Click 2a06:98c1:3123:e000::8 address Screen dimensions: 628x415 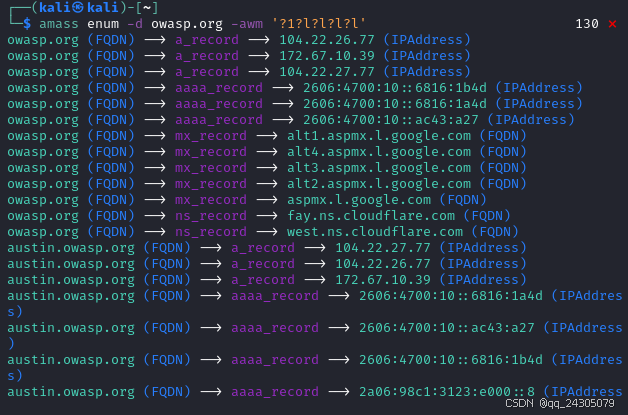pos(447,392)
